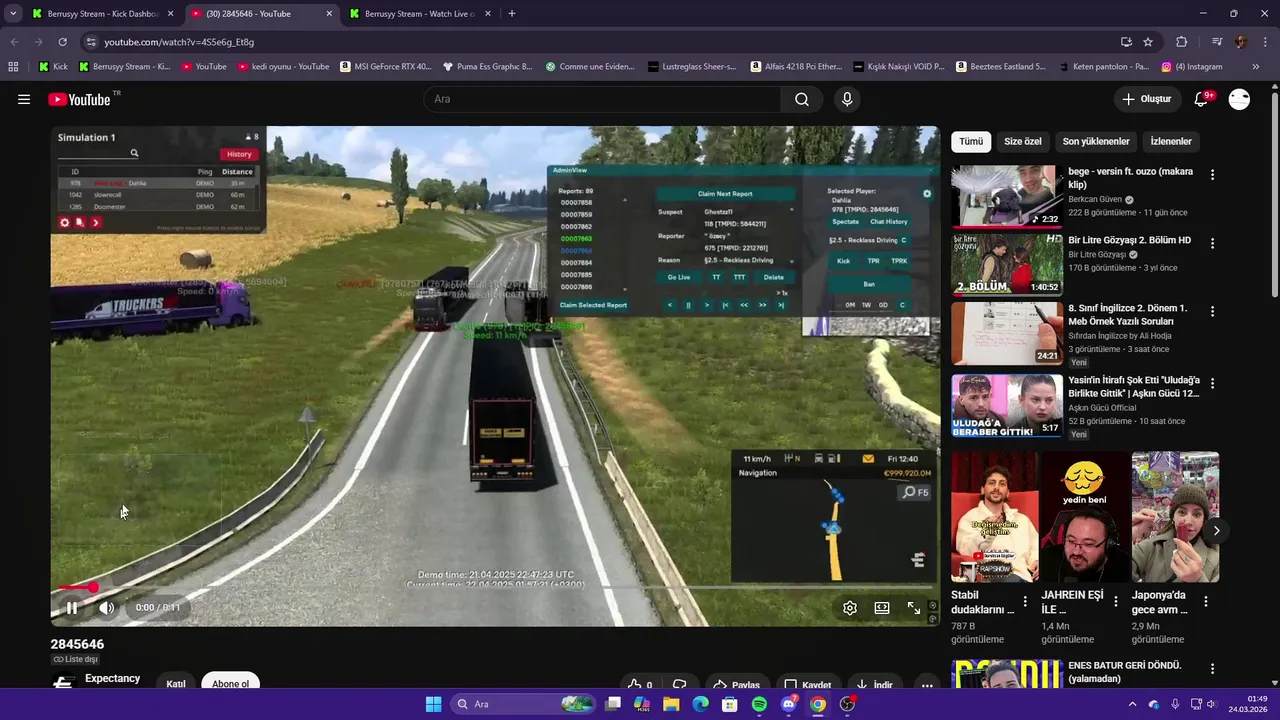
Task: Open options for JAHREIN EŞİ short
Action: [x=1115, y=602]
